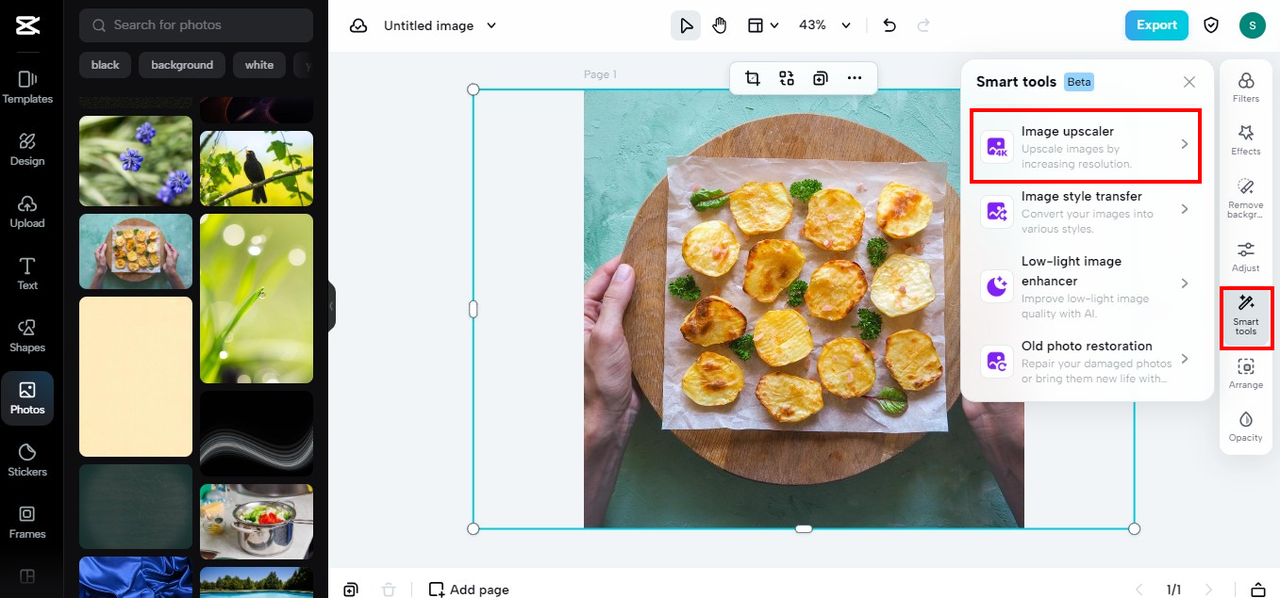Click the Export button

coord(1156,25)
